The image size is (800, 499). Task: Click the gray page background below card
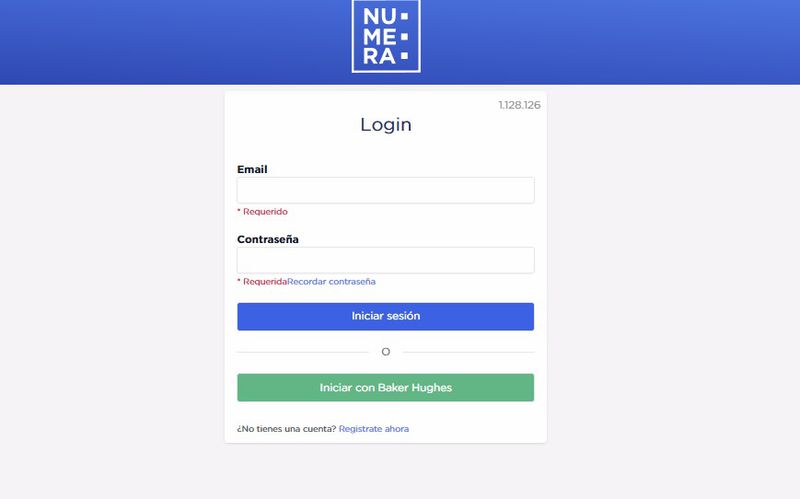coord(386,472)
